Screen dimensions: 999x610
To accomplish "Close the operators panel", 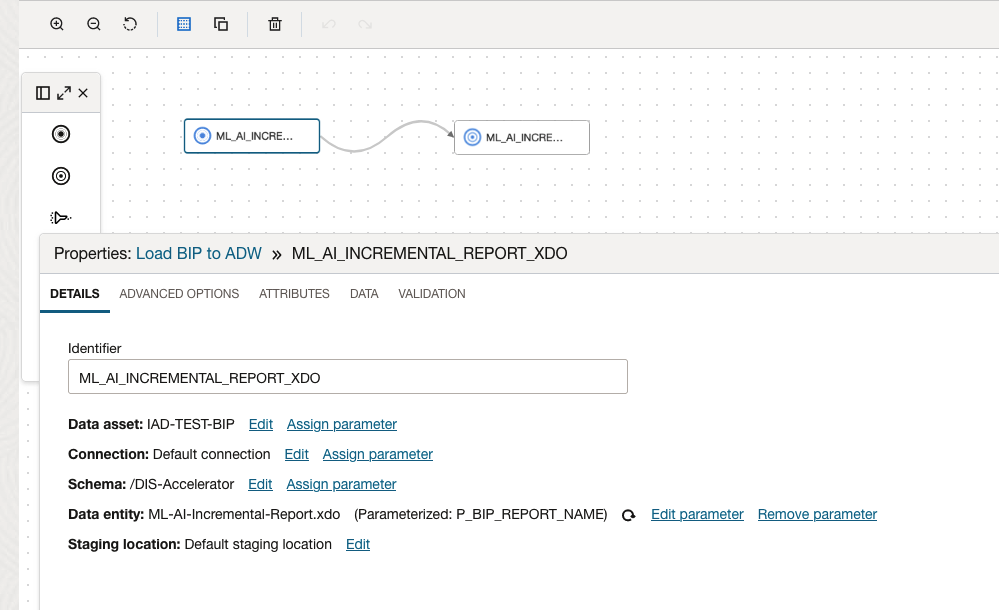I will [84, 92].
